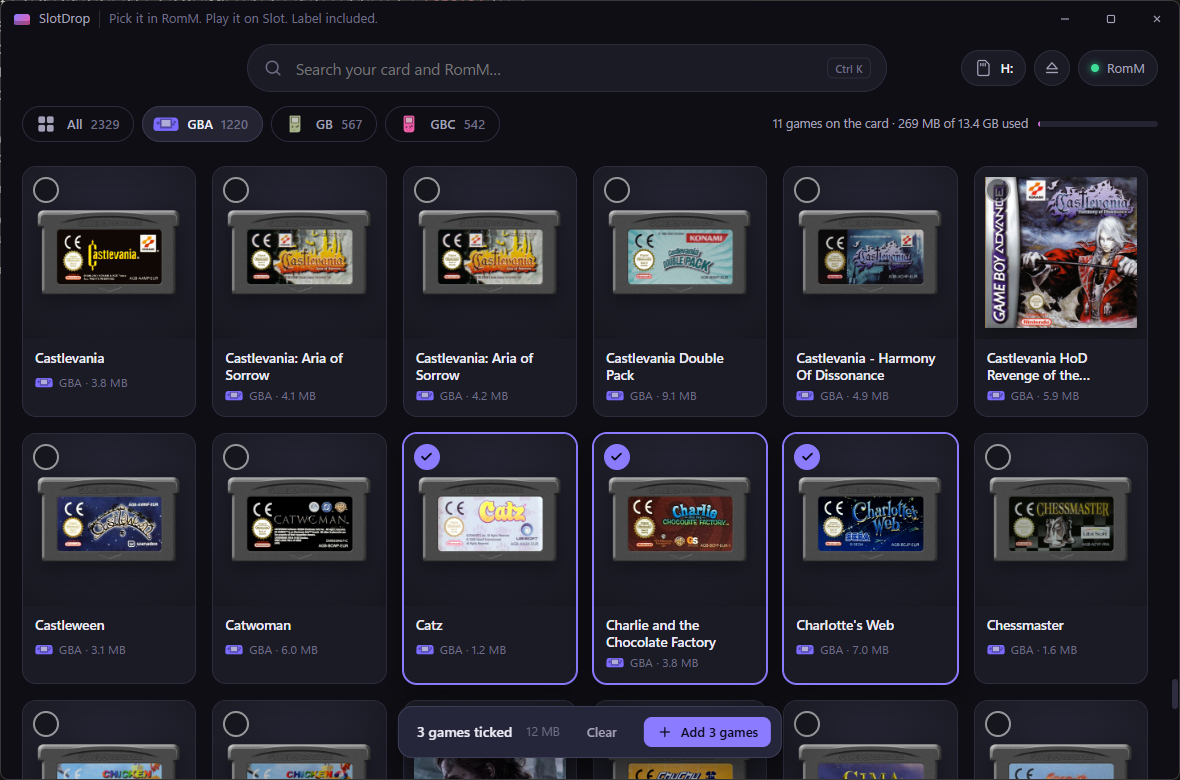Click the Ctrl K shortcut badge
The width and height of the screenshot is (1180, 780).
(849, 69)
